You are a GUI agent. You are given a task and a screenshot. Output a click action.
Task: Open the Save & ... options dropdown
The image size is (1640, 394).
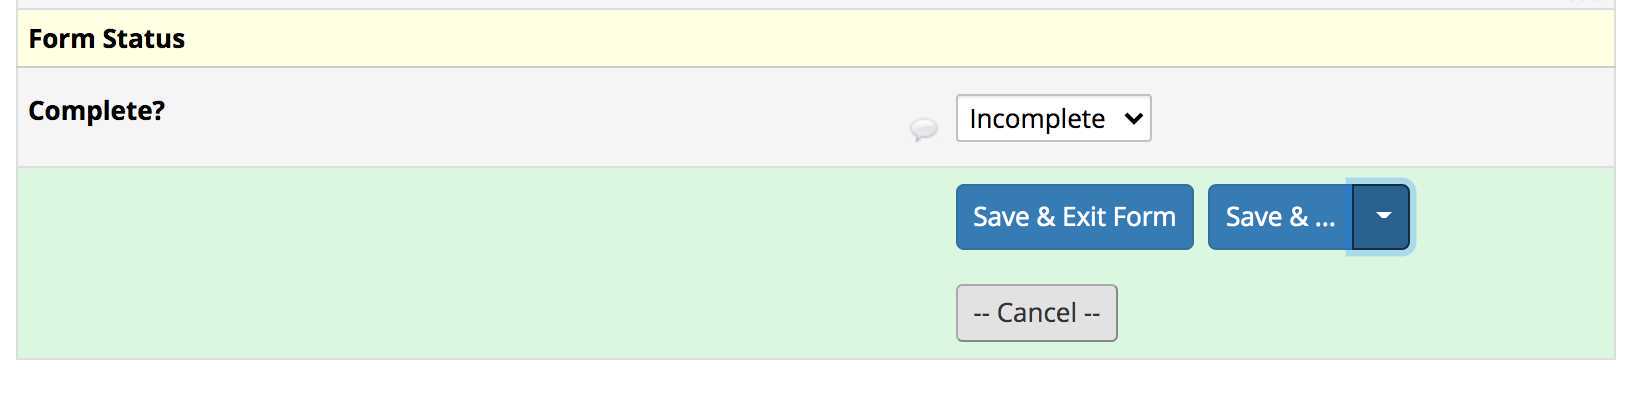[1381, 217]
